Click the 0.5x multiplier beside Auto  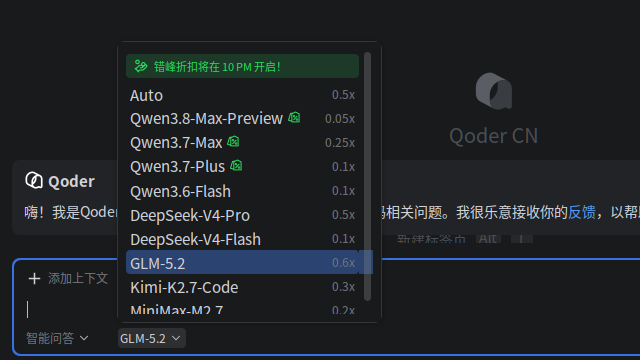coord(343,95)
